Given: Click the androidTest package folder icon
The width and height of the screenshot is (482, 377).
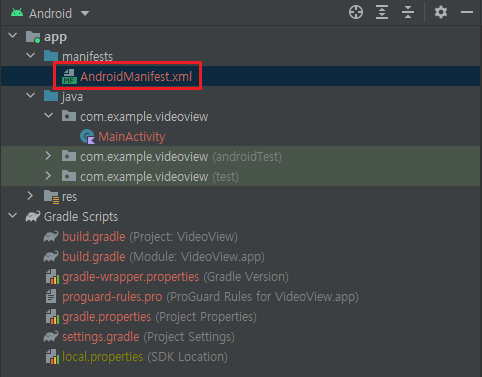Looking at the screenshot, I should pyautogui.click(x=69, y=156).
